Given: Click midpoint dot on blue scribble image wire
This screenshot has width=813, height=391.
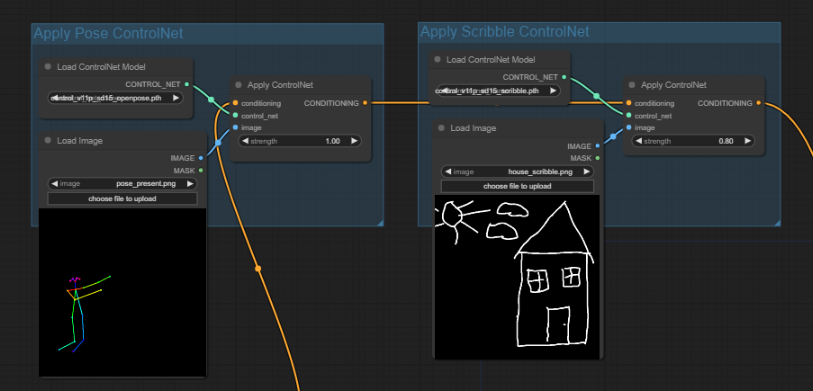Looking at the screenshot, I should pos(613,136).
